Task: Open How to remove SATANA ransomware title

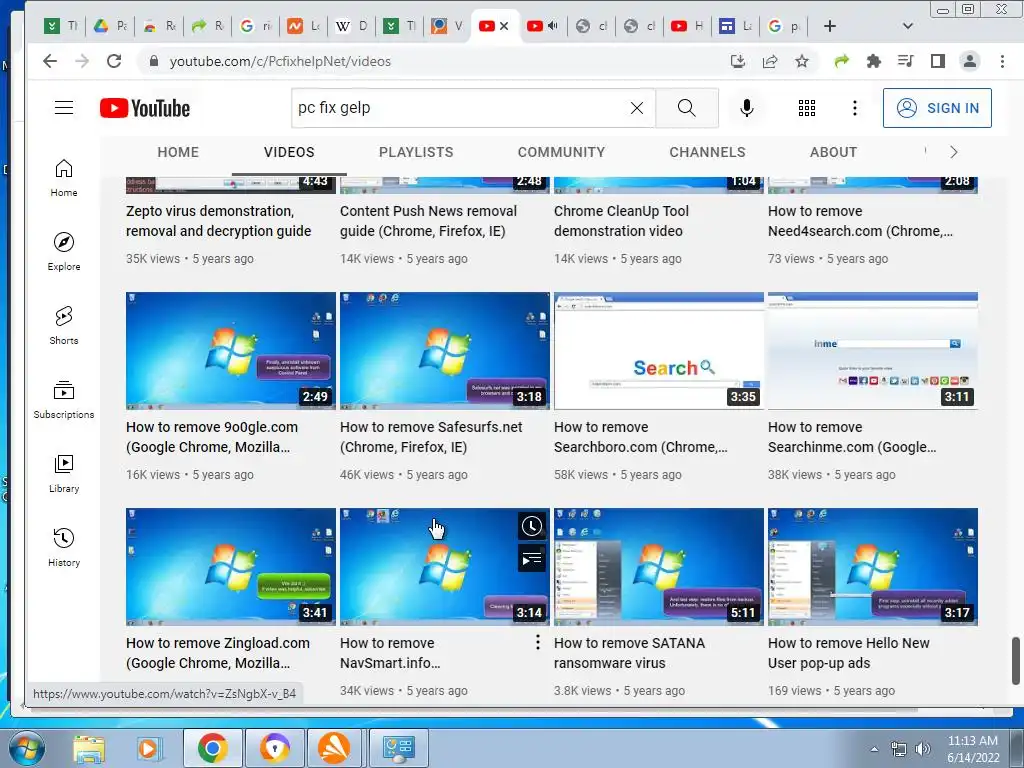Action: 630,653
